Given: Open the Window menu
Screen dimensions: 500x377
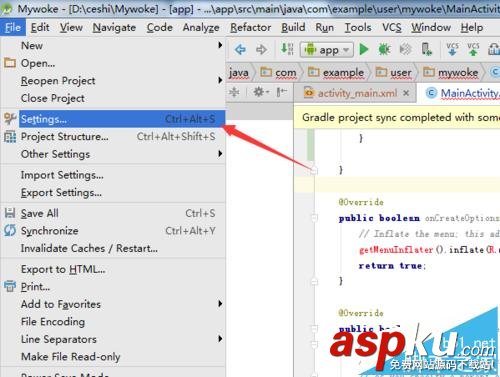Looking at the screenshot, I should coord(431,27).
